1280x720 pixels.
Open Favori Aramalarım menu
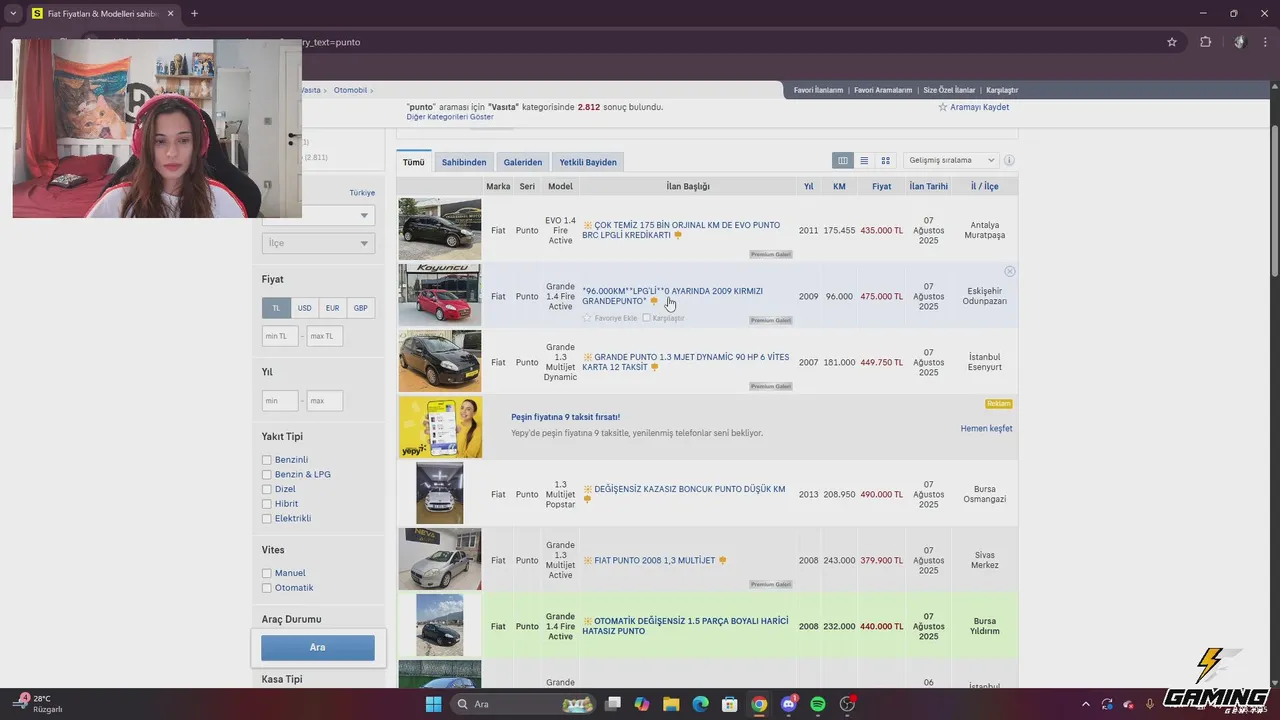pyautogui.click(x=883, y=90)
